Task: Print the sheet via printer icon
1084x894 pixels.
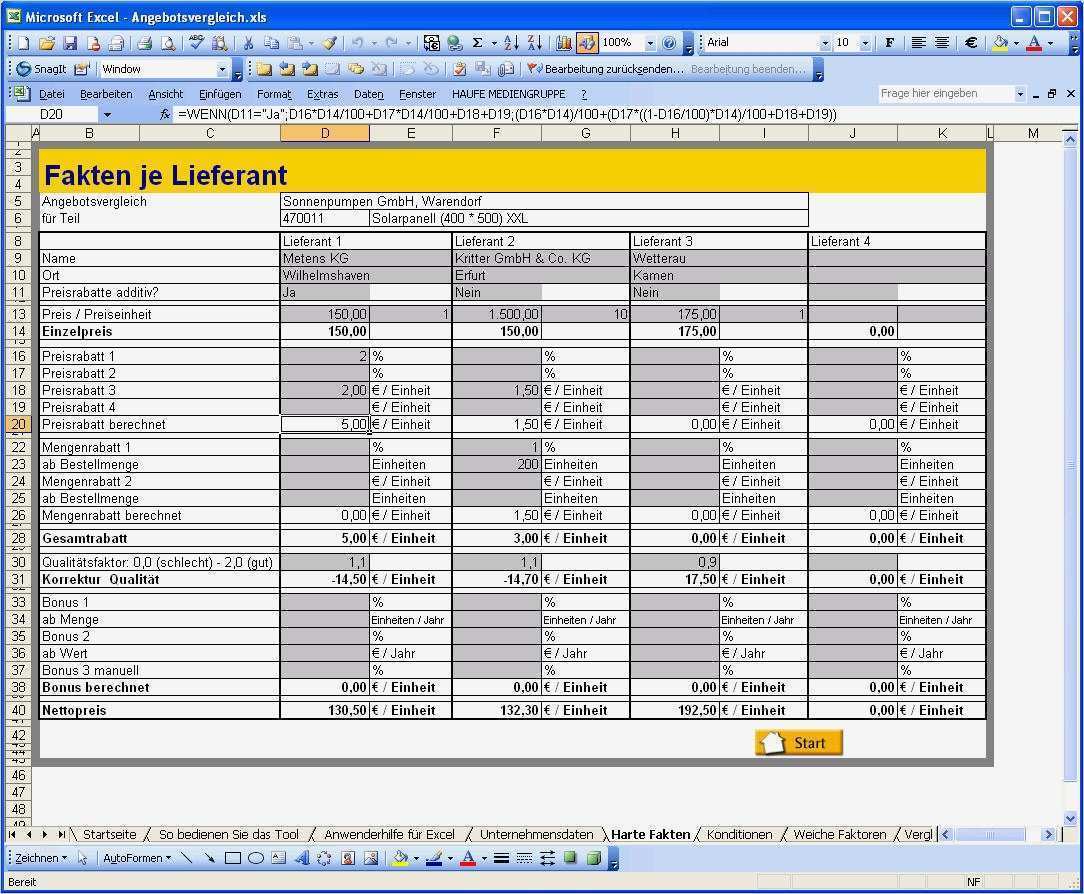Action: click(144, 43)
